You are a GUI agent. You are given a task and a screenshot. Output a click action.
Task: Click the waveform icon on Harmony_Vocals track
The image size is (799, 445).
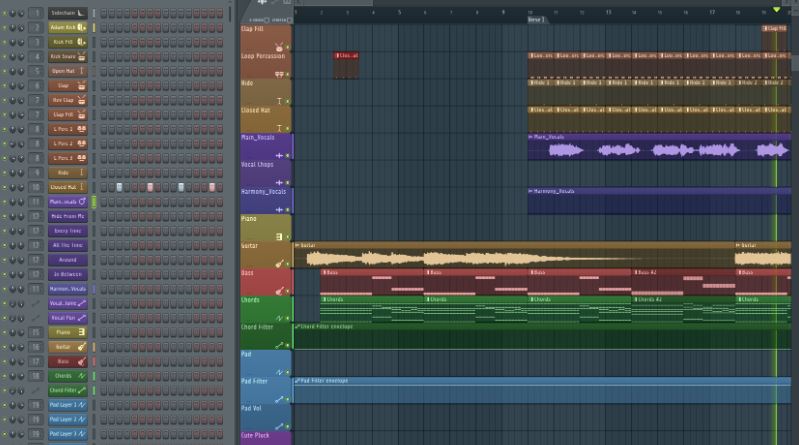point(279,210)
